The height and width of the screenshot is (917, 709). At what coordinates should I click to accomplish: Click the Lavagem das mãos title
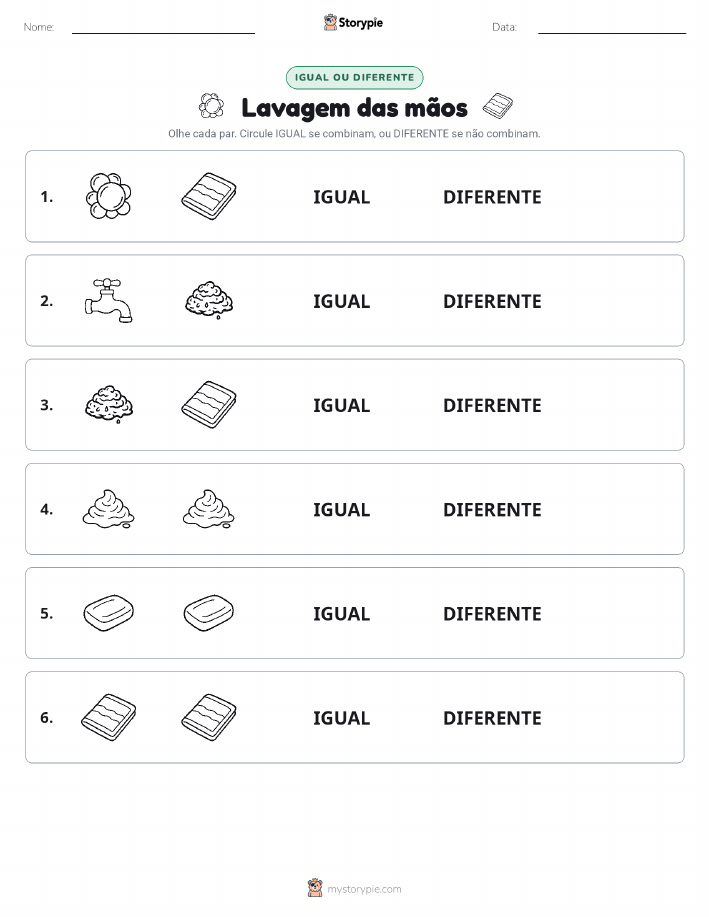coord(354,108)
